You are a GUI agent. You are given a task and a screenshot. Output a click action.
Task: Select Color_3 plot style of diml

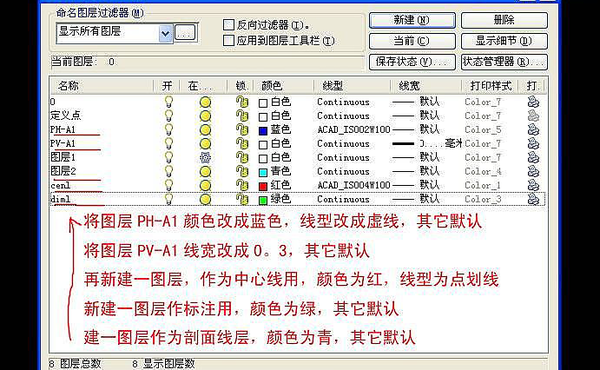click(x=483, y=199)
